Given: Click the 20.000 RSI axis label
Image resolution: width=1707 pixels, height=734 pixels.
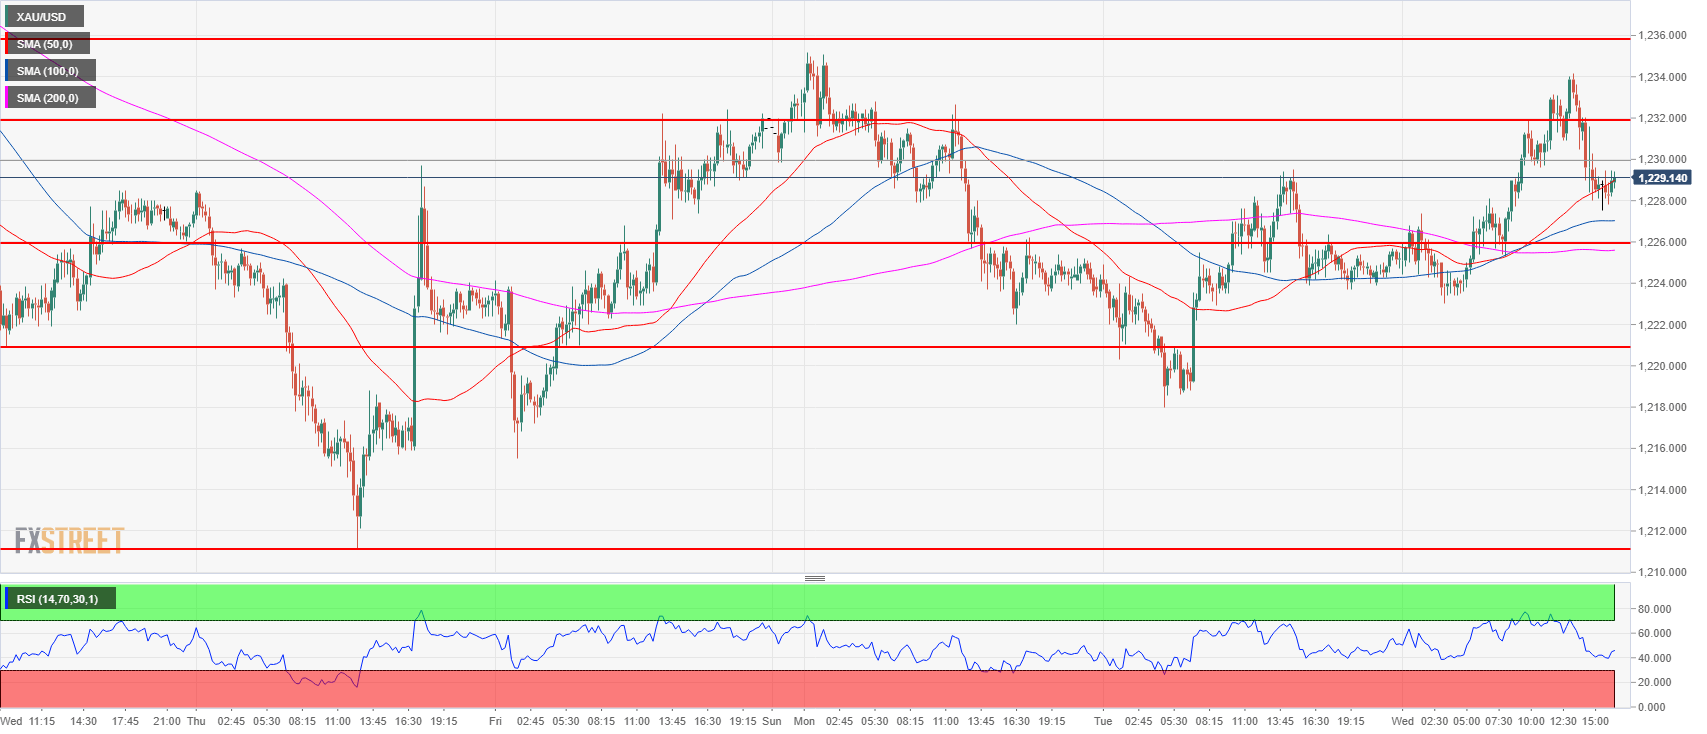Looking at the screenshot, I should [1654, 682].
